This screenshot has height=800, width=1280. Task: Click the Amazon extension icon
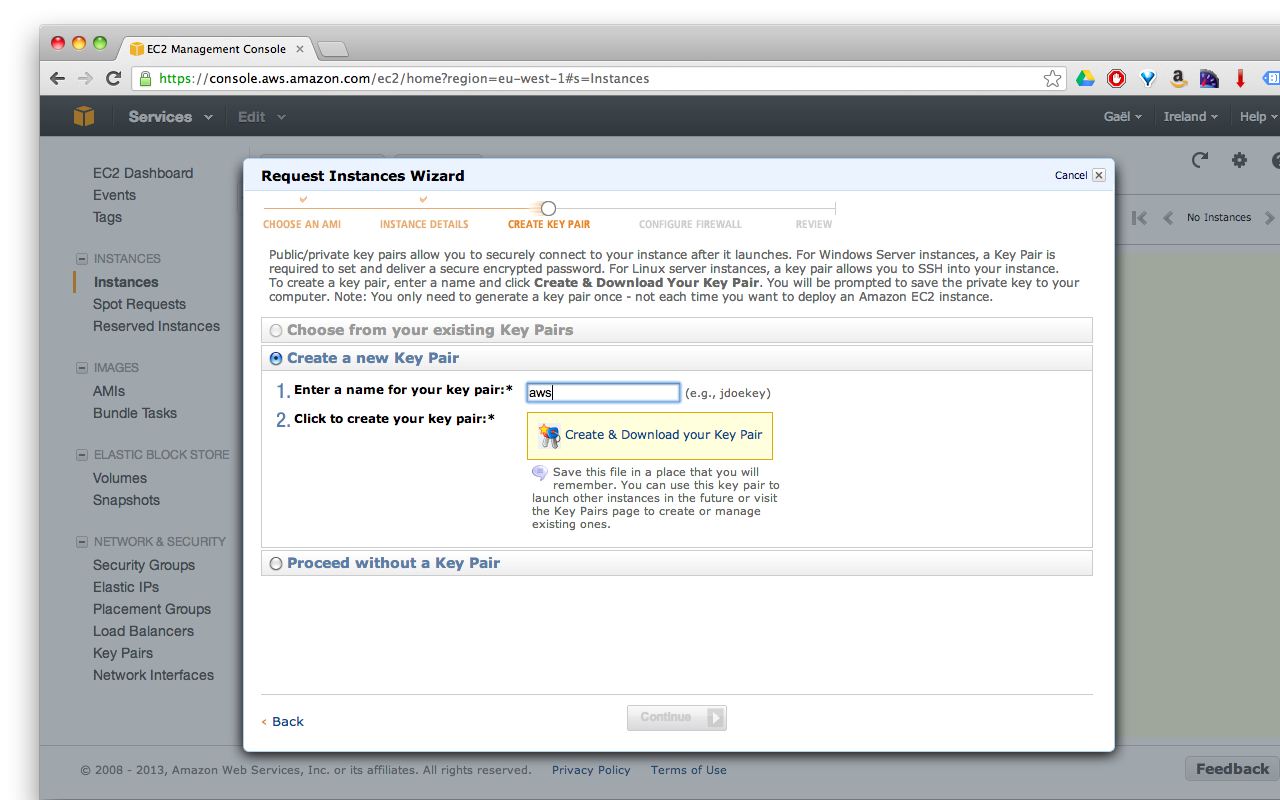tap(1178, 77)
